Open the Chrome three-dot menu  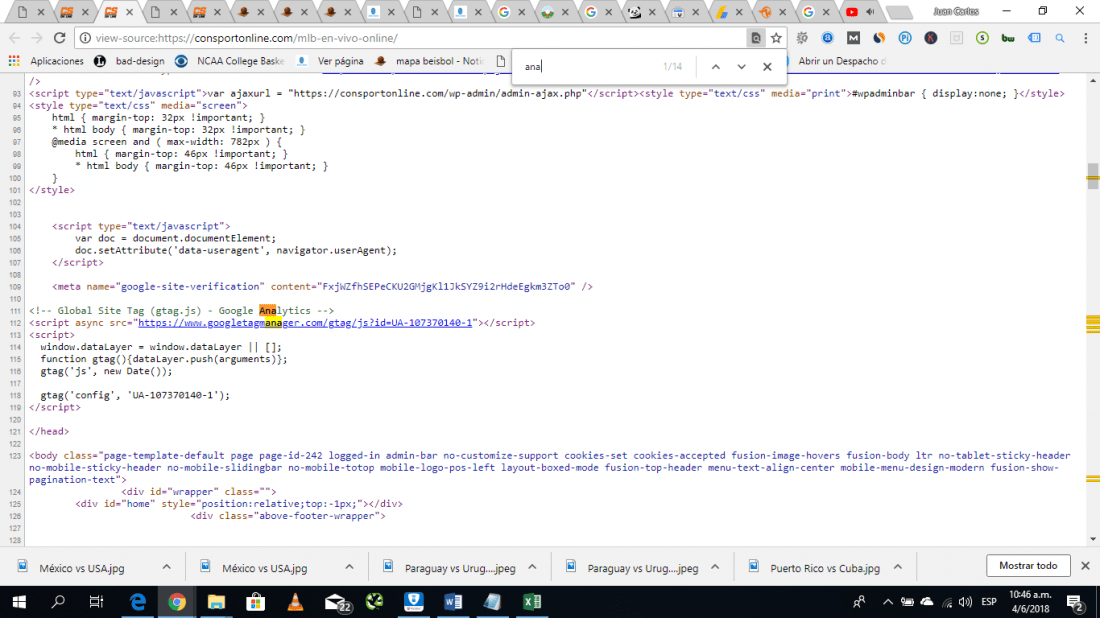pos(1085,38)
